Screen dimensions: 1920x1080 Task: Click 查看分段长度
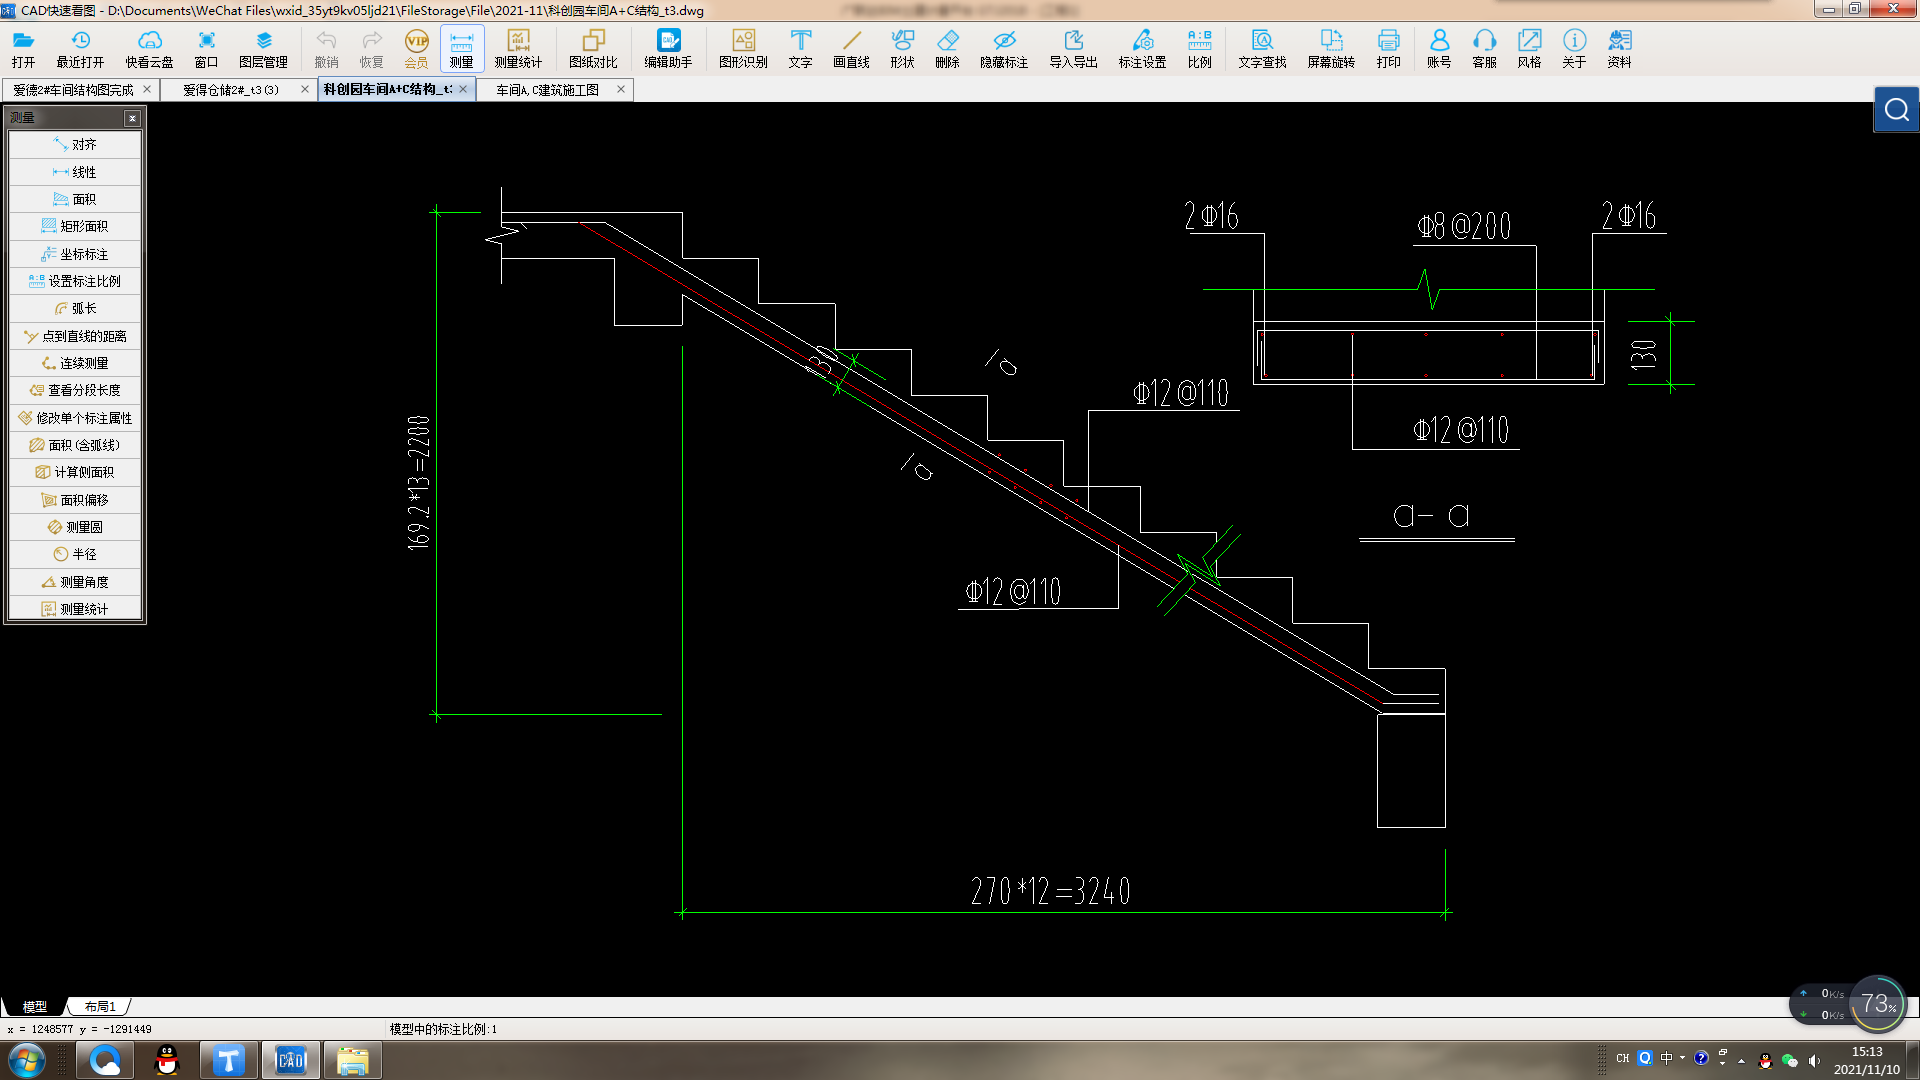[x=75, y=390]
